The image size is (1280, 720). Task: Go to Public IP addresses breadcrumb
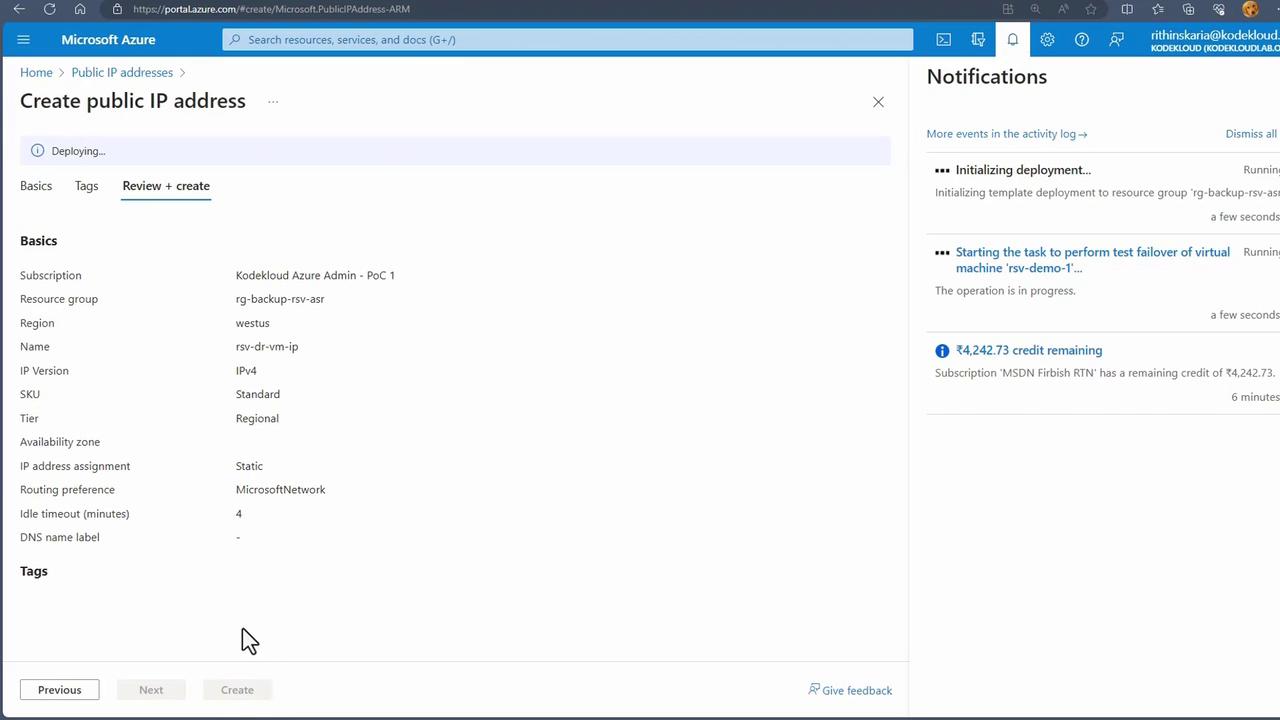pos(122,73)
